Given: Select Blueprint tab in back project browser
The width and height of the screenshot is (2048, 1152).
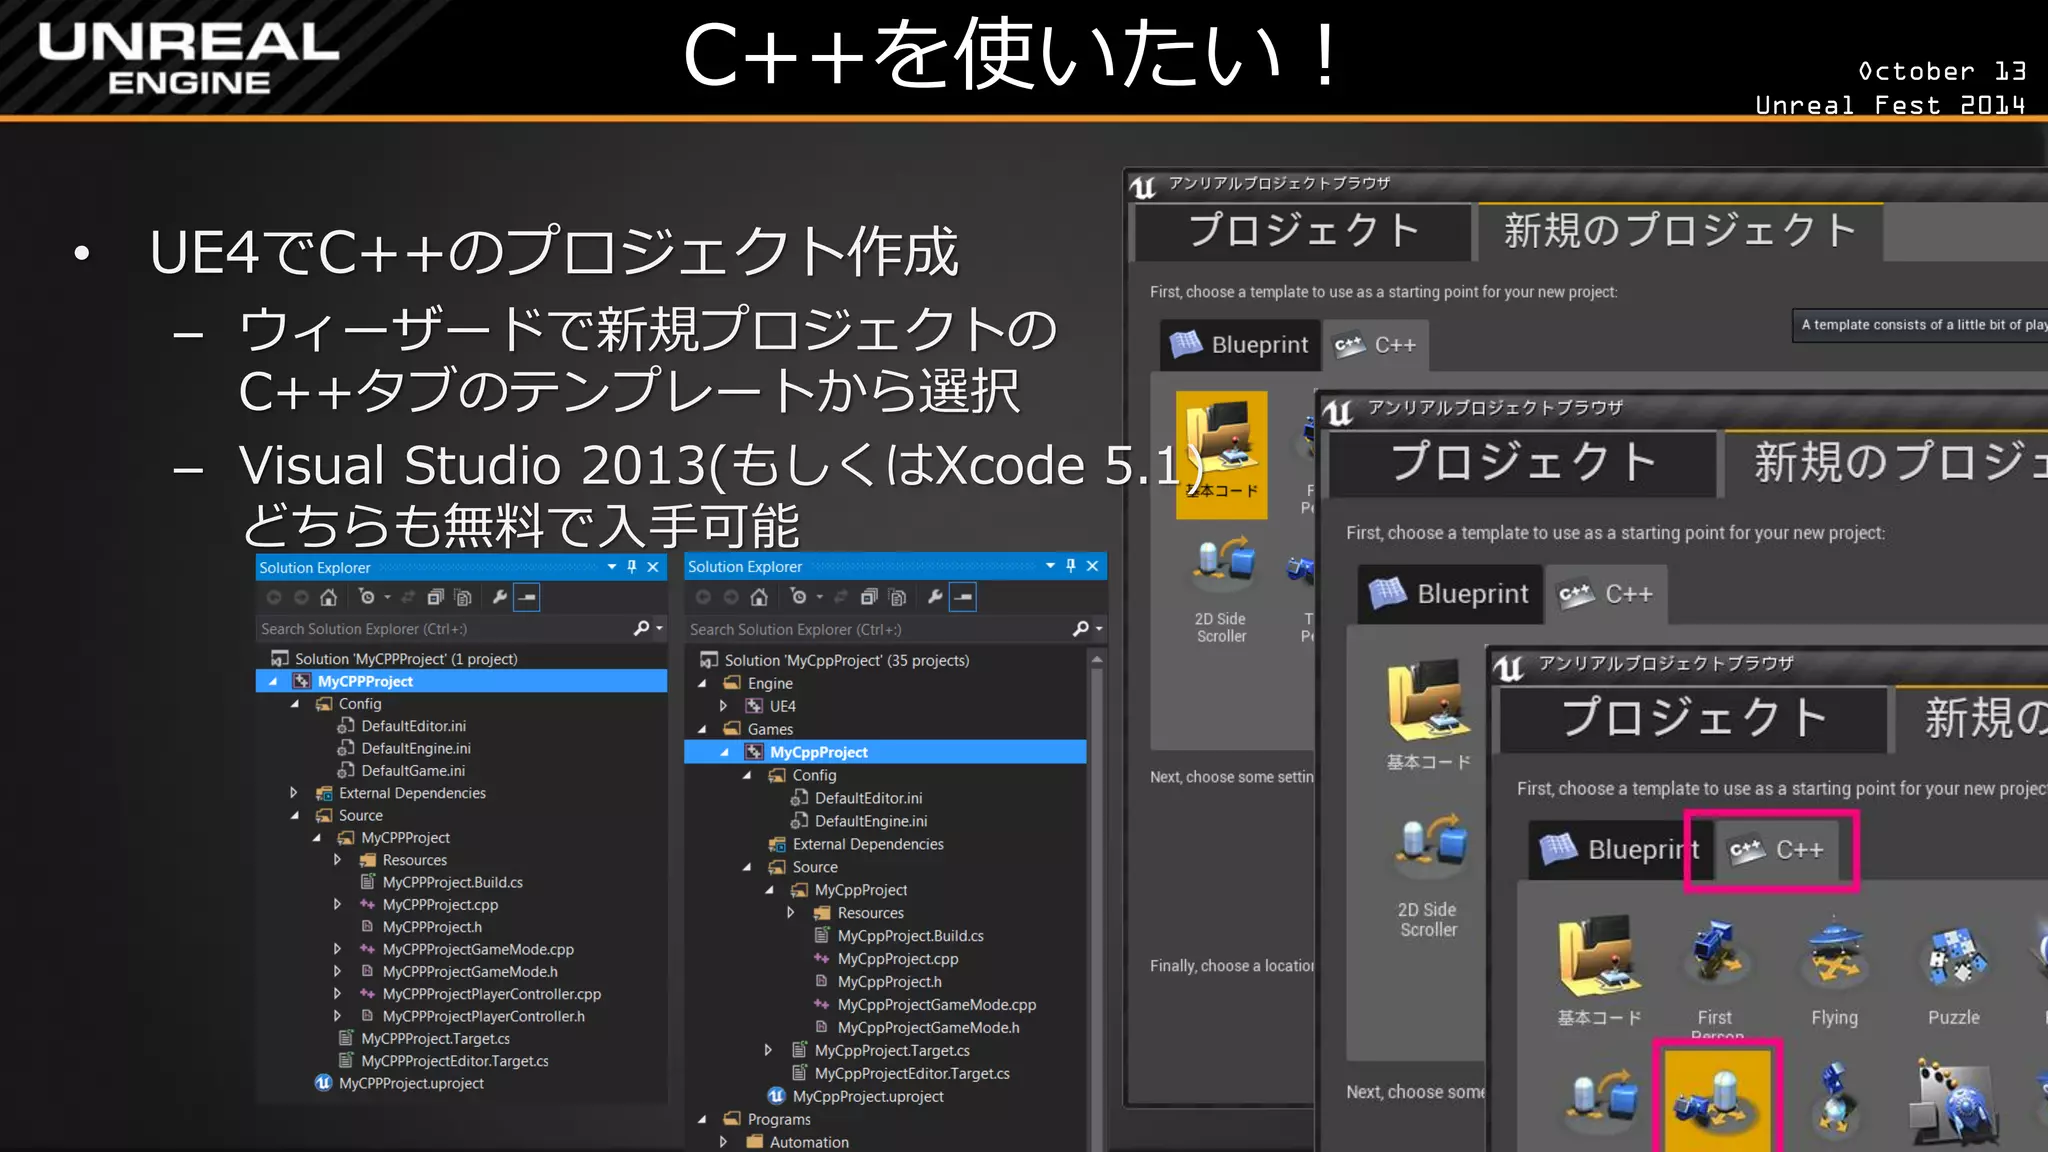Looking at the screenshot, I should (1240, 345).
